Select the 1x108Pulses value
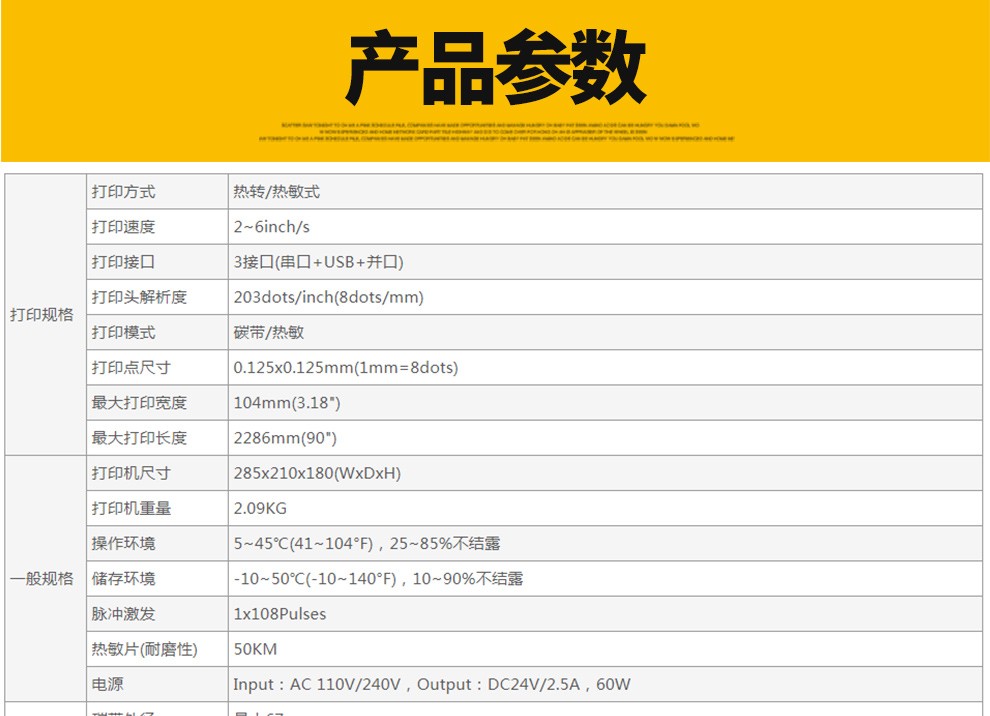990x716 pixels. coord(280,614)
